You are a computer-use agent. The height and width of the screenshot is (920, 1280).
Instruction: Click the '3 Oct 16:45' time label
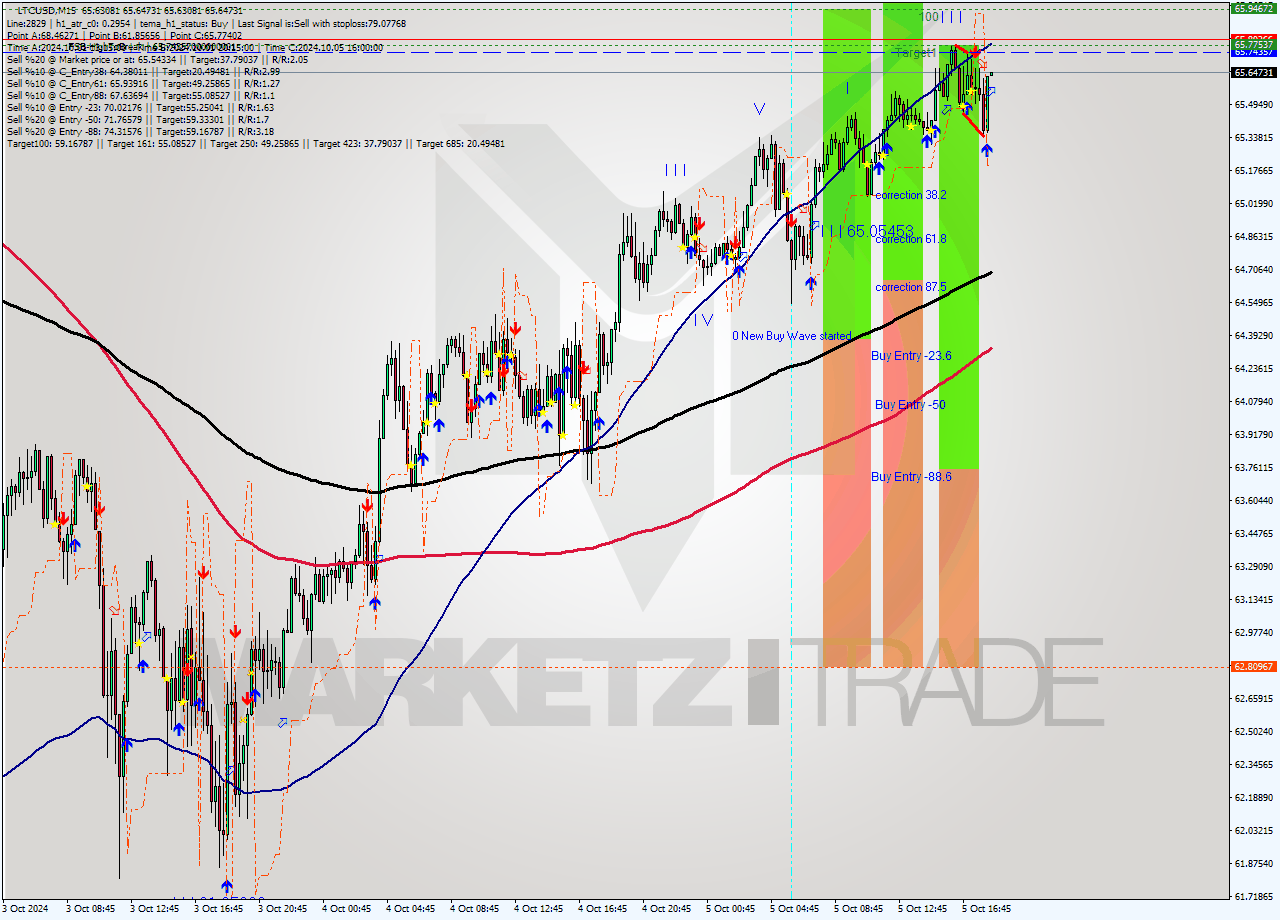(x=218, y=909)
